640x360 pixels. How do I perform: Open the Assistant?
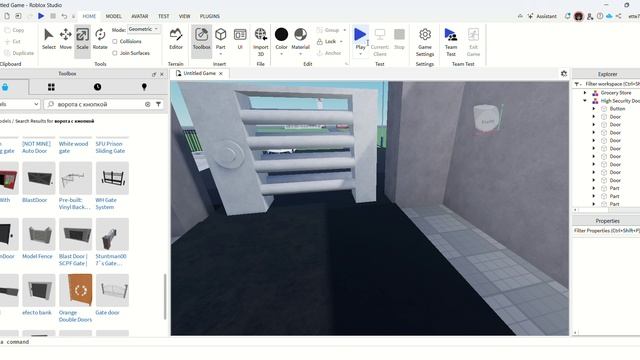[542, 16]
